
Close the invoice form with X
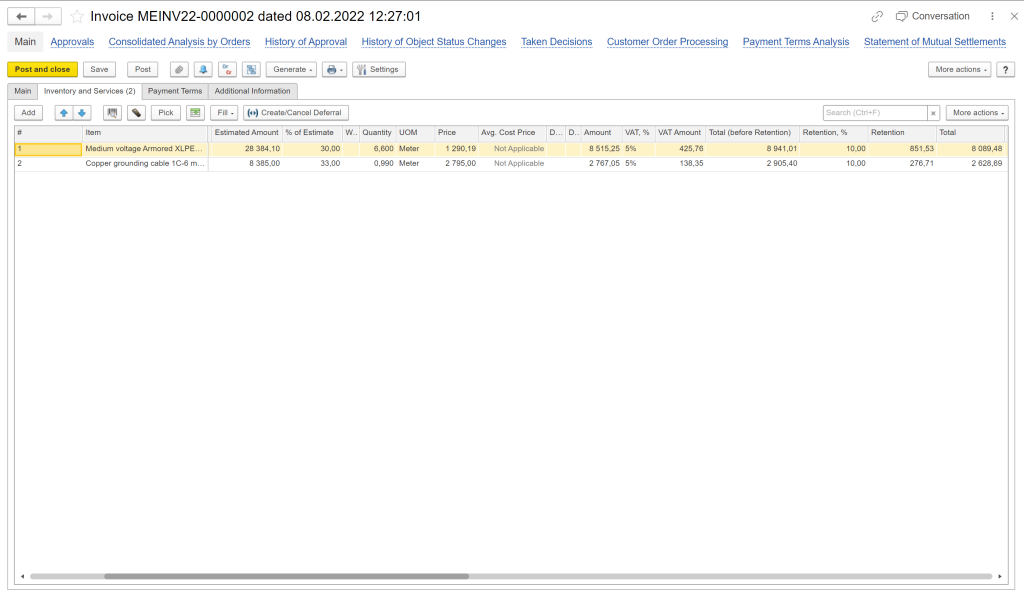point(1014,16)
